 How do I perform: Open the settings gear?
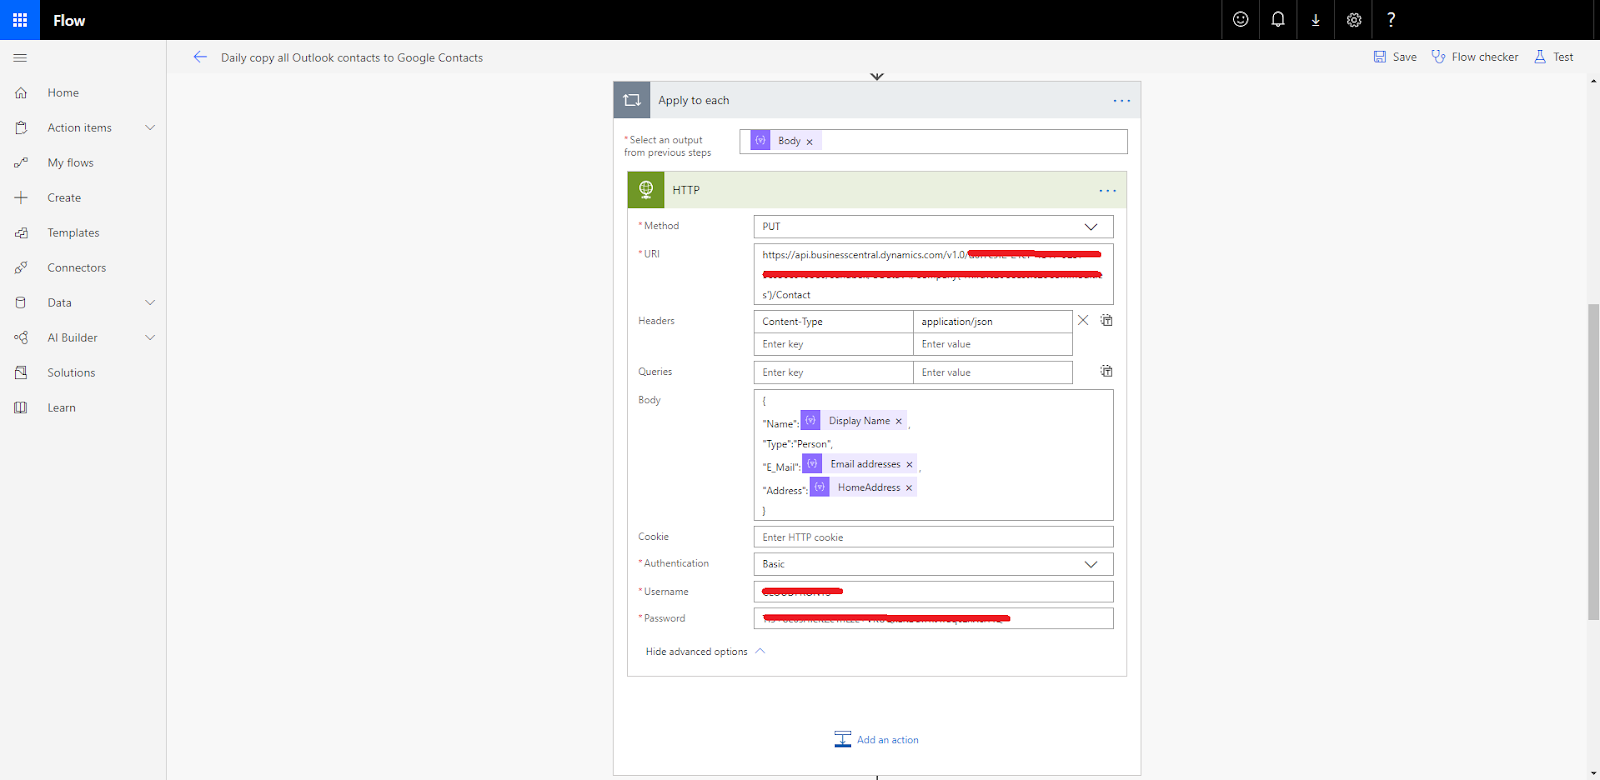point(1354,20)
